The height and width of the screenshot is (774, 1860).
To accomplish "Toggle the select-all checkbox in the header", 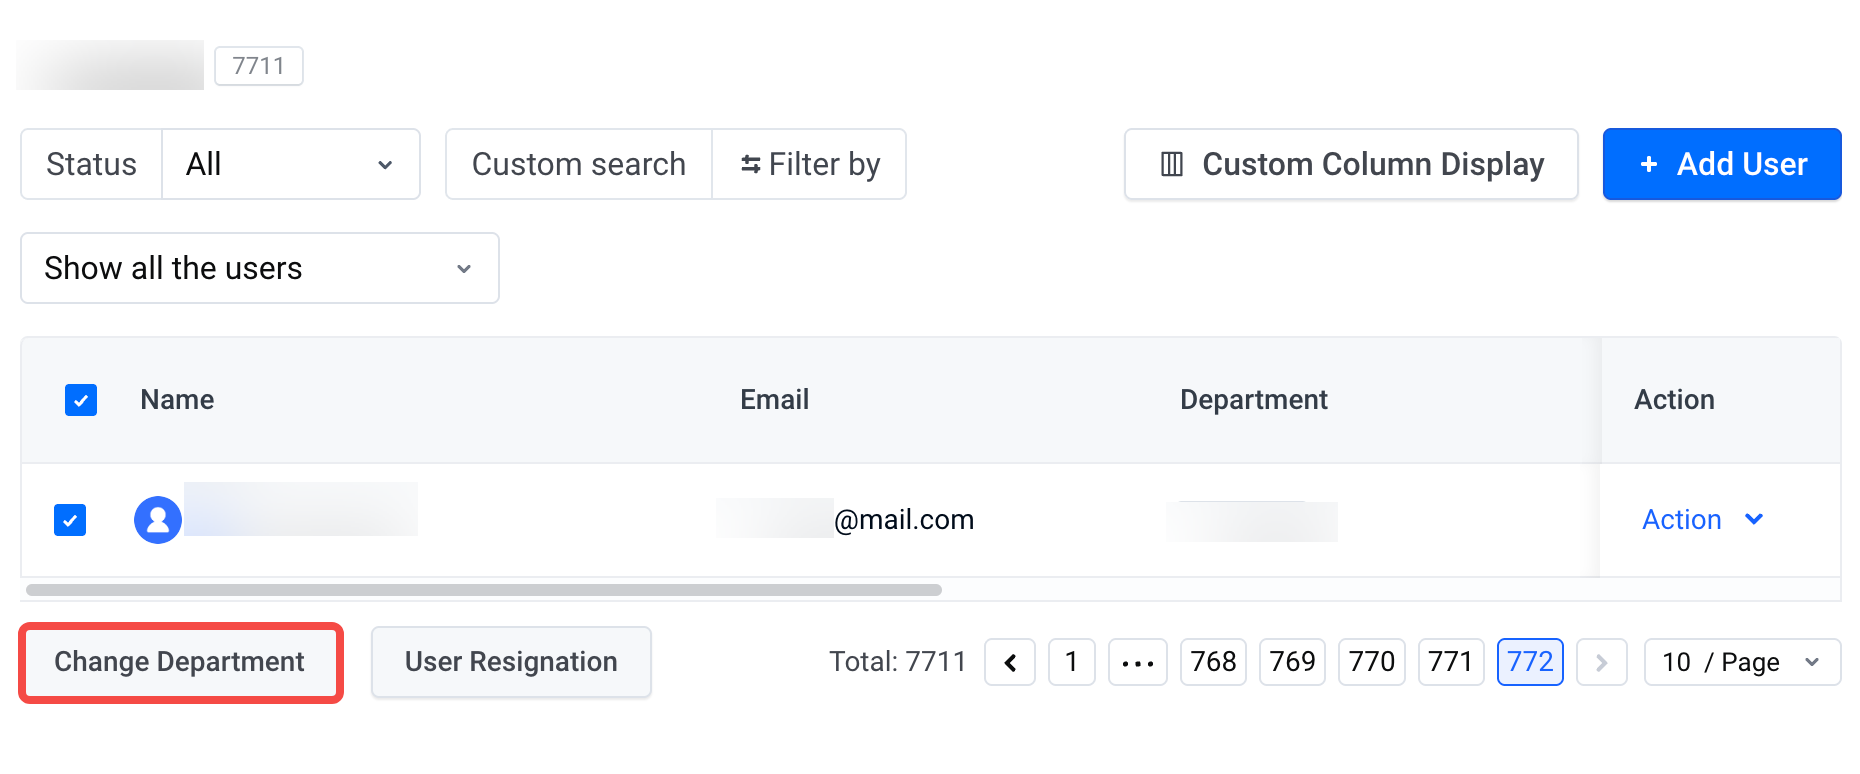I will (x=81, y=400).
